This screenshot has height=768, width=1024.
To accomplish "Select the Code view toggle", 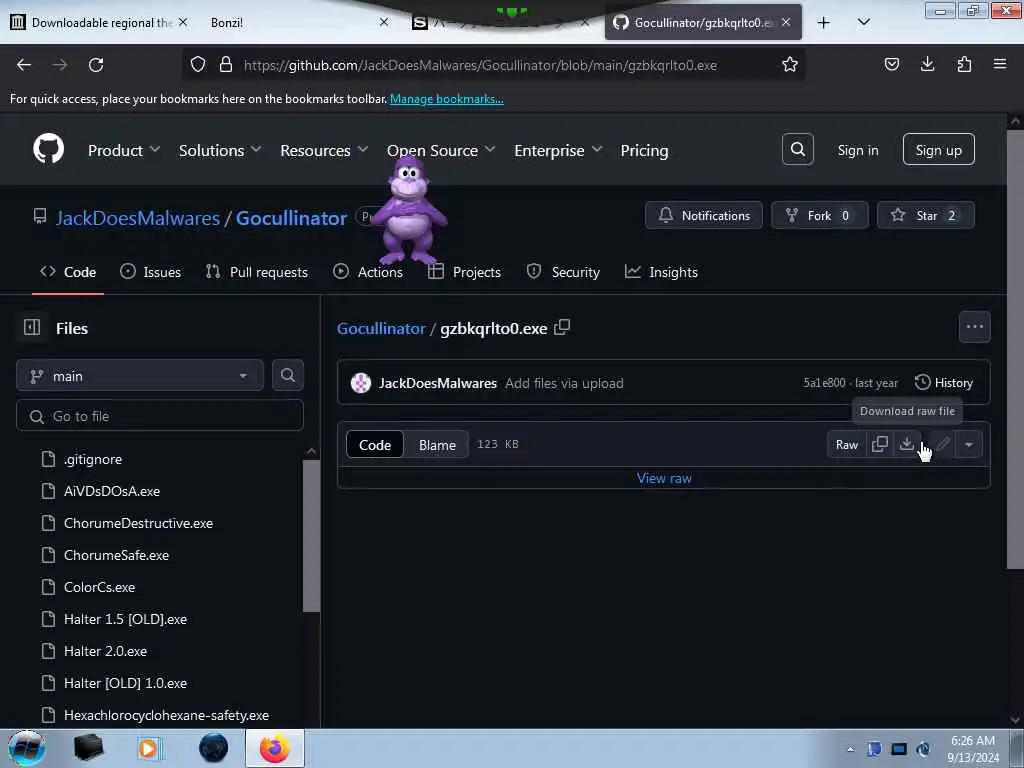I will click(x=375, y=445).
